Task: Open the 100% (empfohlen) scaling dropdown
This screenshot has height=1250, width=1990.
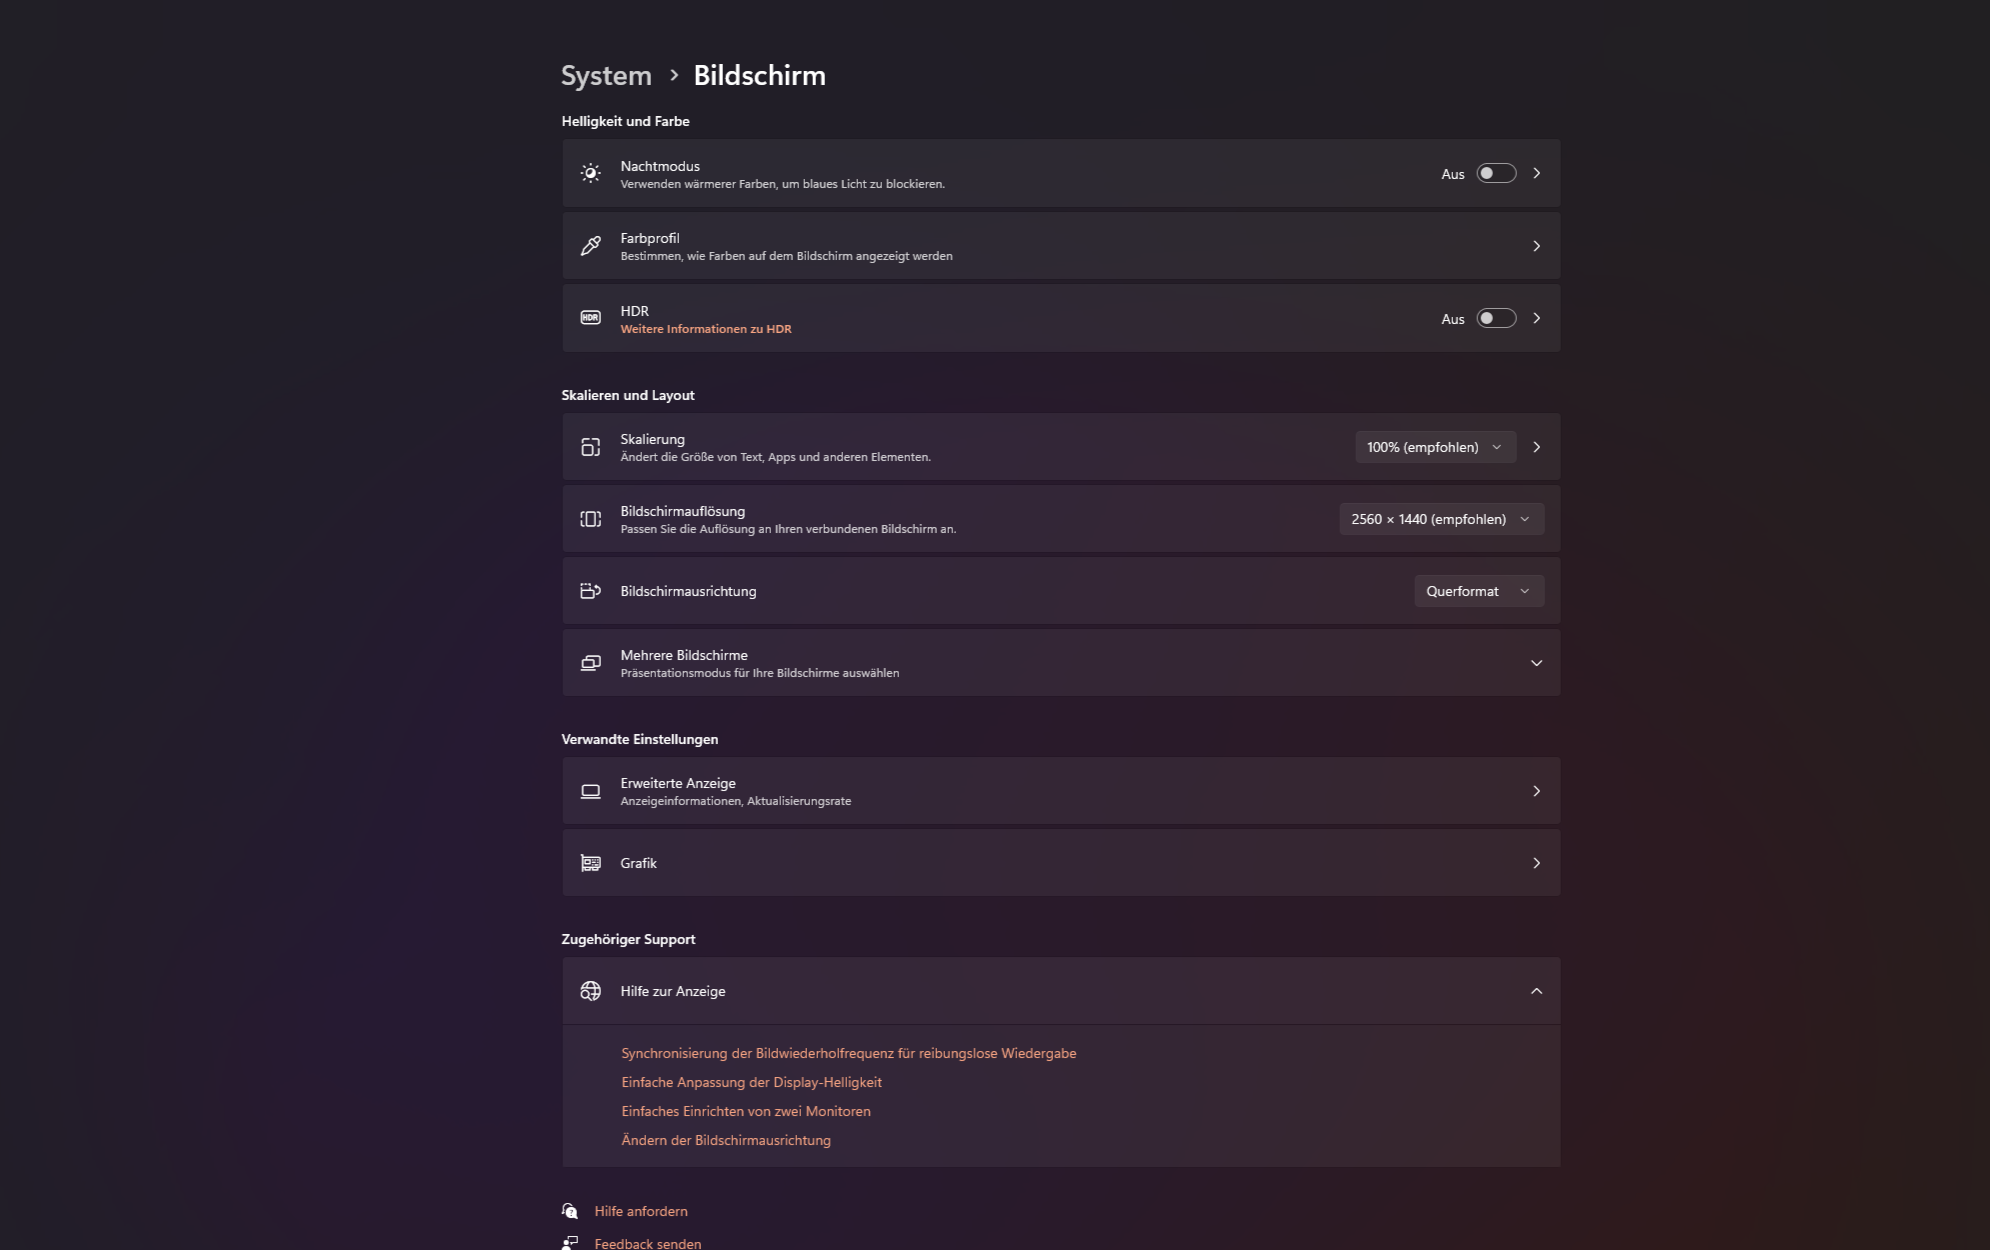Action: pyautogui.click(x=1435, y=447)
